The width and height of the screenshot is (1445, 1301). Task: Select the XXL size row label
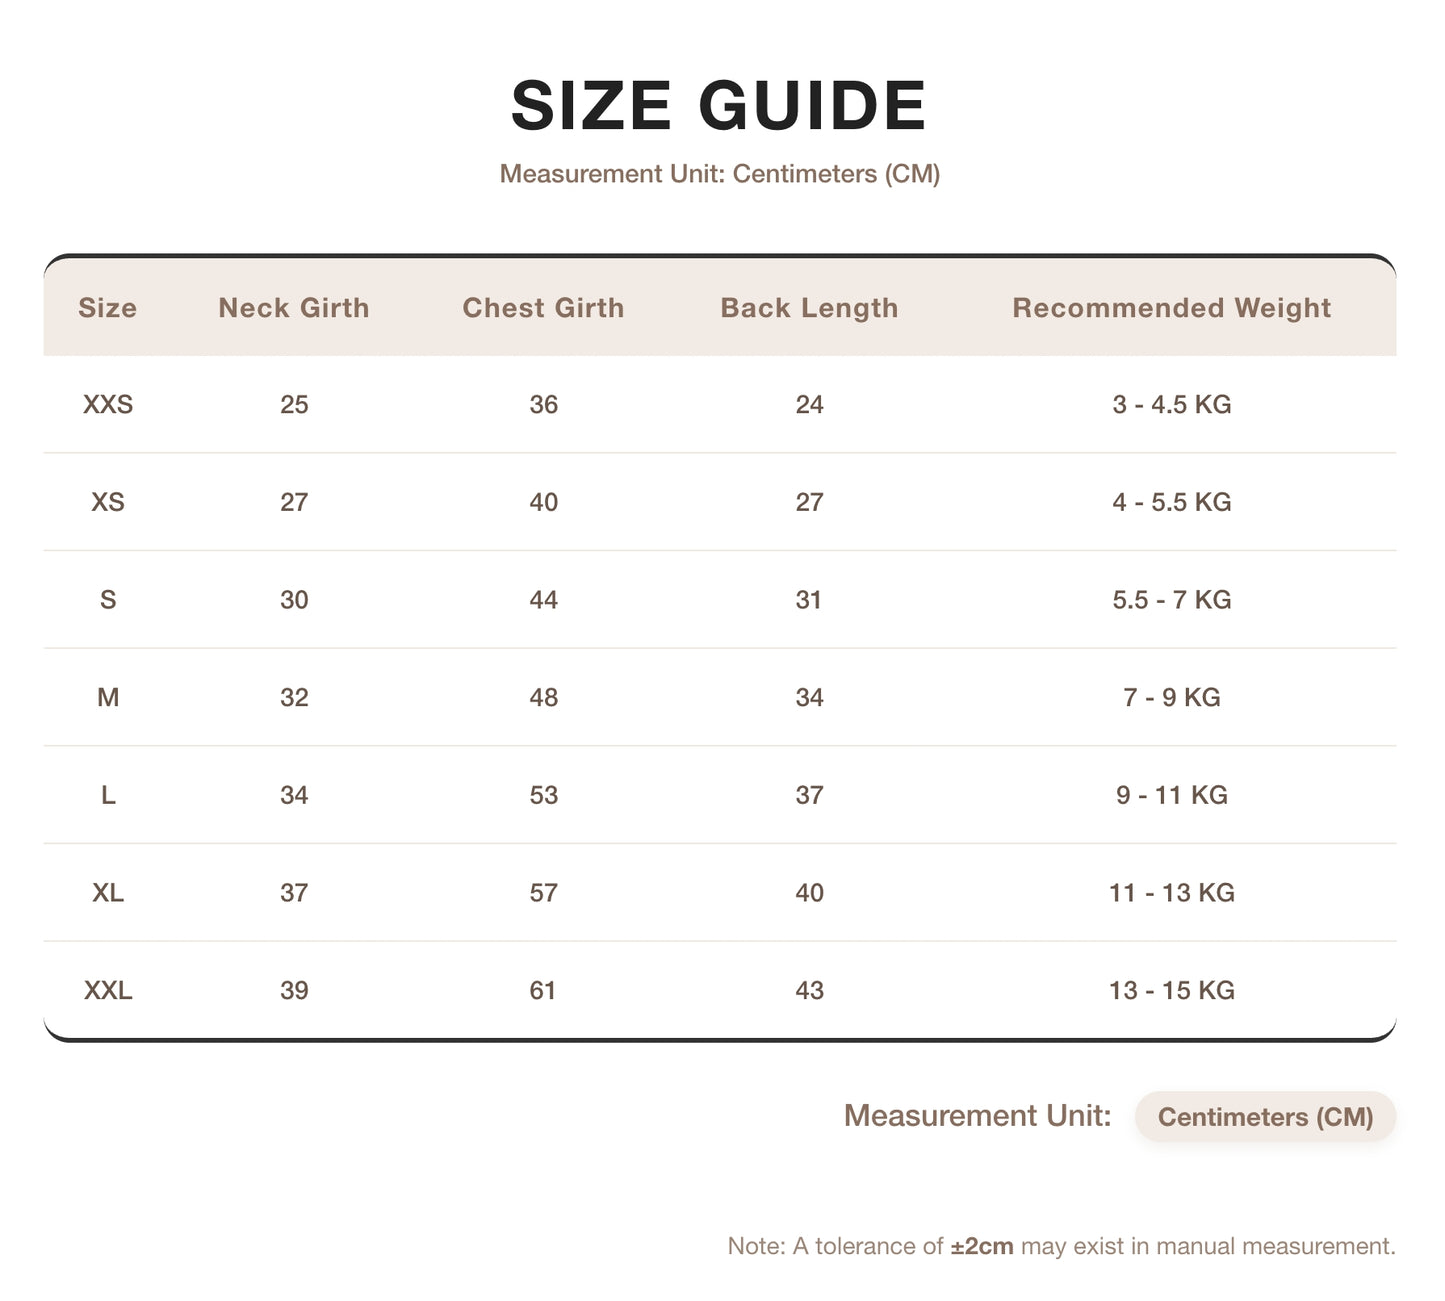coord(108,990)
